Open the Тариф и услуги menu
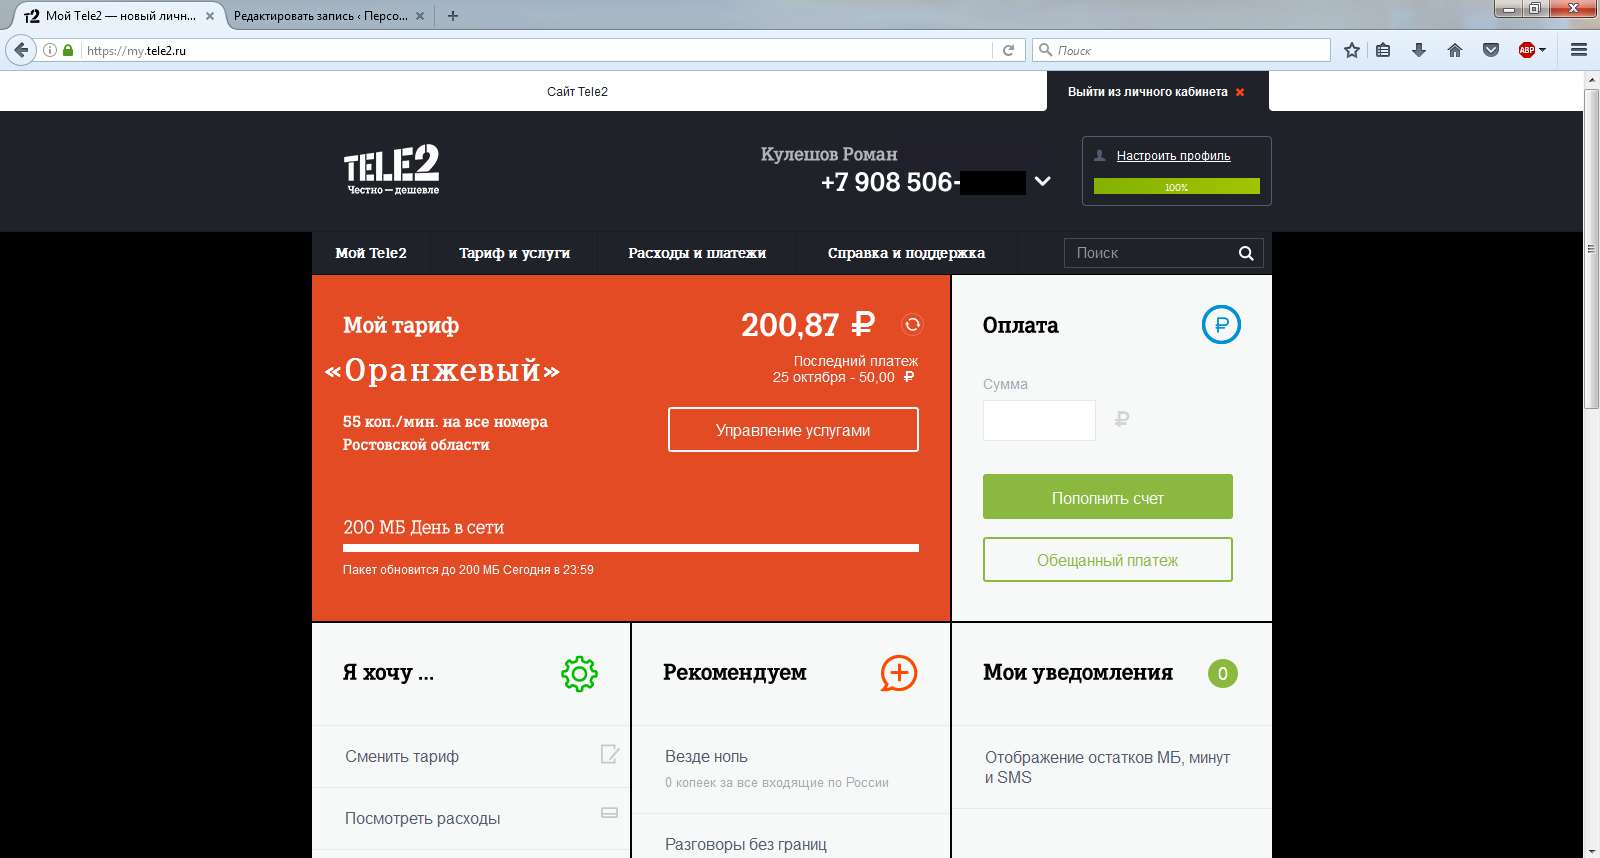 514,253
